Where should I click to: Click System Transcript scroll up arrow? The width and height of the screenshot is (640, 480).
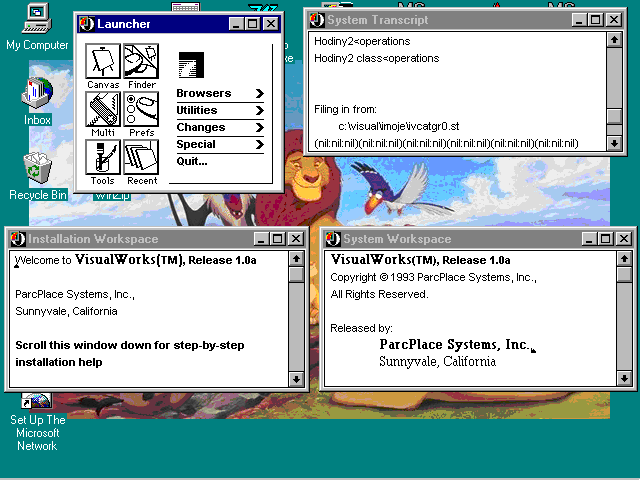pos(614,39)
